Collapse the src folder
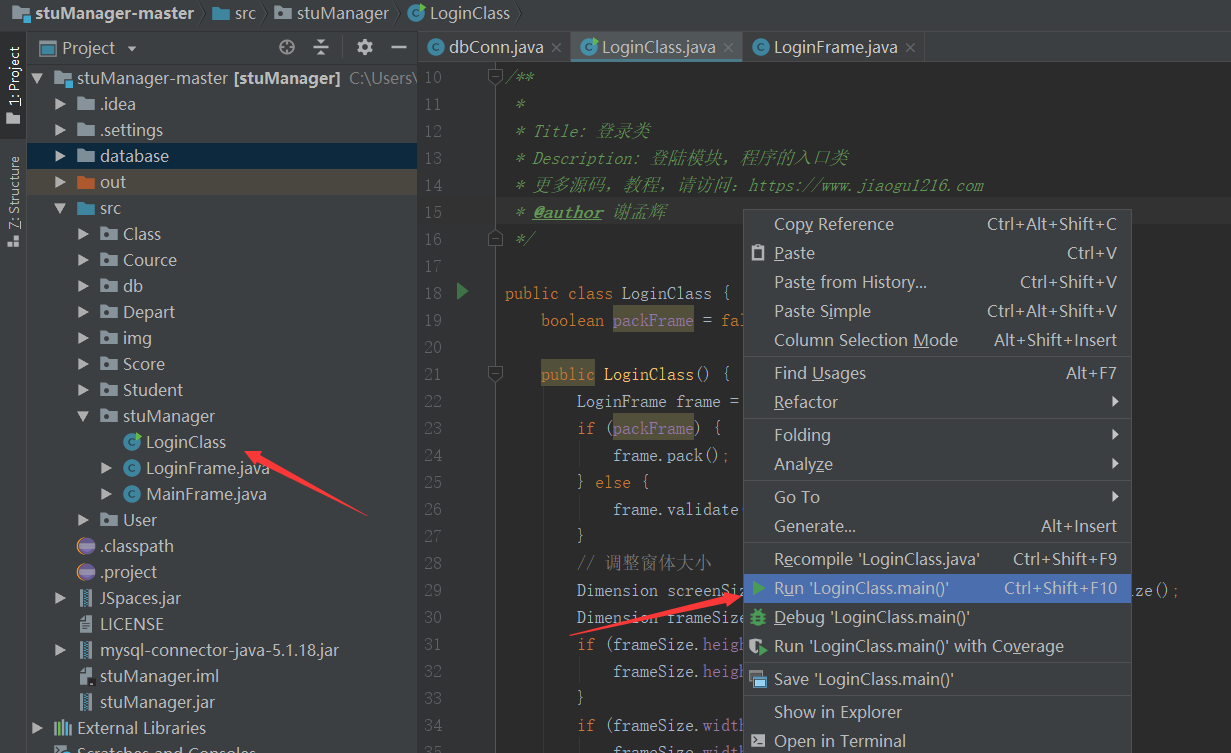Screen dimensions: 1231x753 [60, 208]
